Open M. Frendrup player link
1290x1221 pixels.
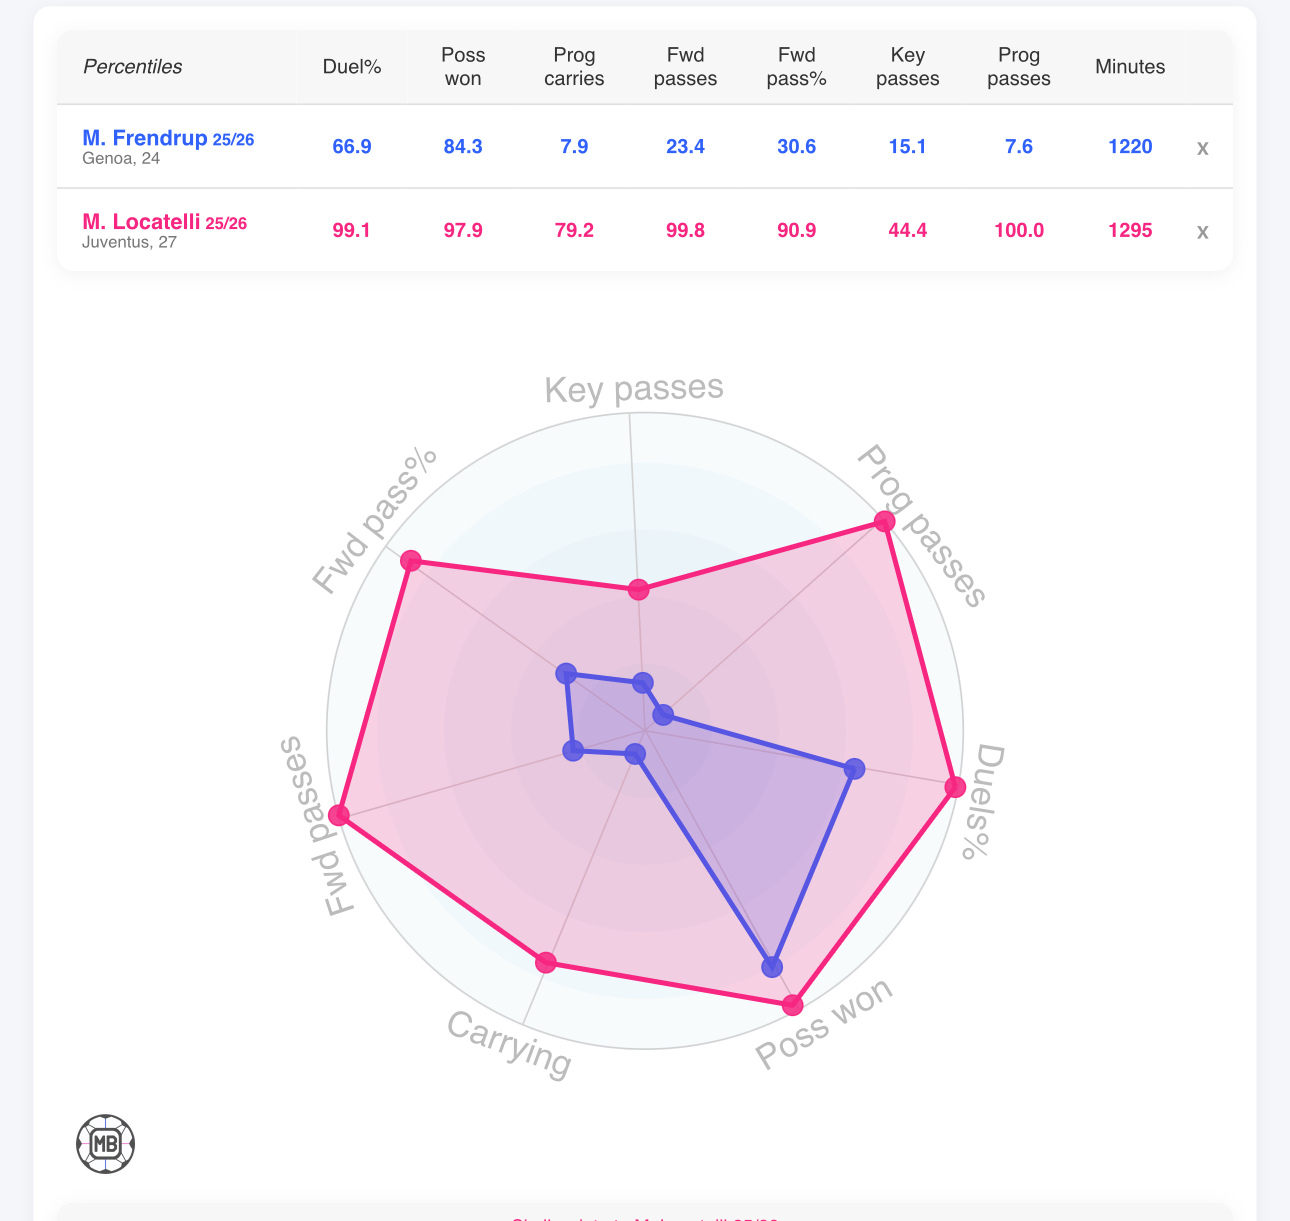point(145,138)
